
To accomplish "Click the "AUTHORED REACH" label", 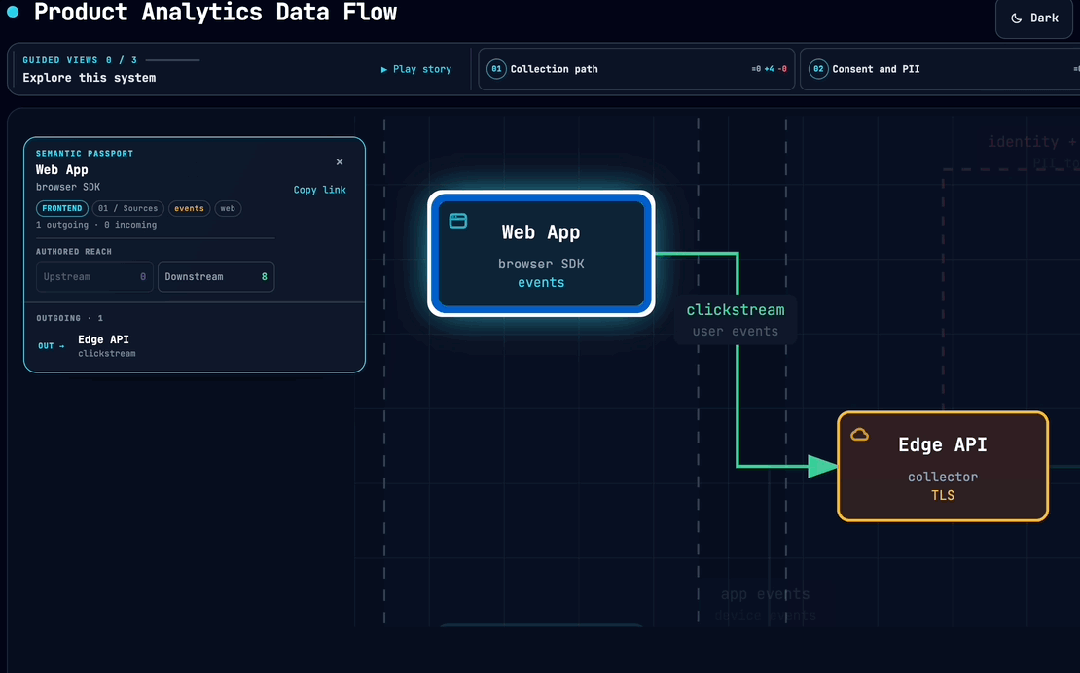I will point(74,251).
